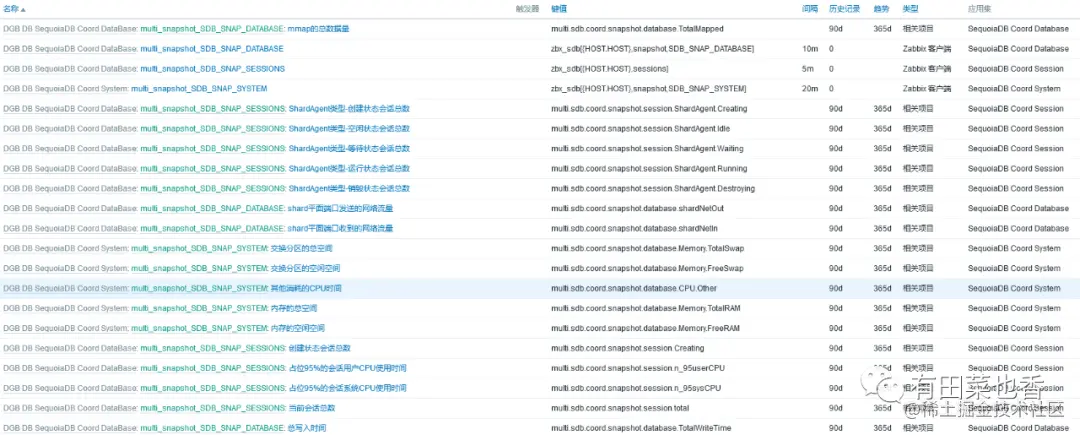Screen dimensions: 1080x435
Task: Open green master item link in 其他消耗的CPU时间 row
Action: pyautogui.click(x=199, y=288)
